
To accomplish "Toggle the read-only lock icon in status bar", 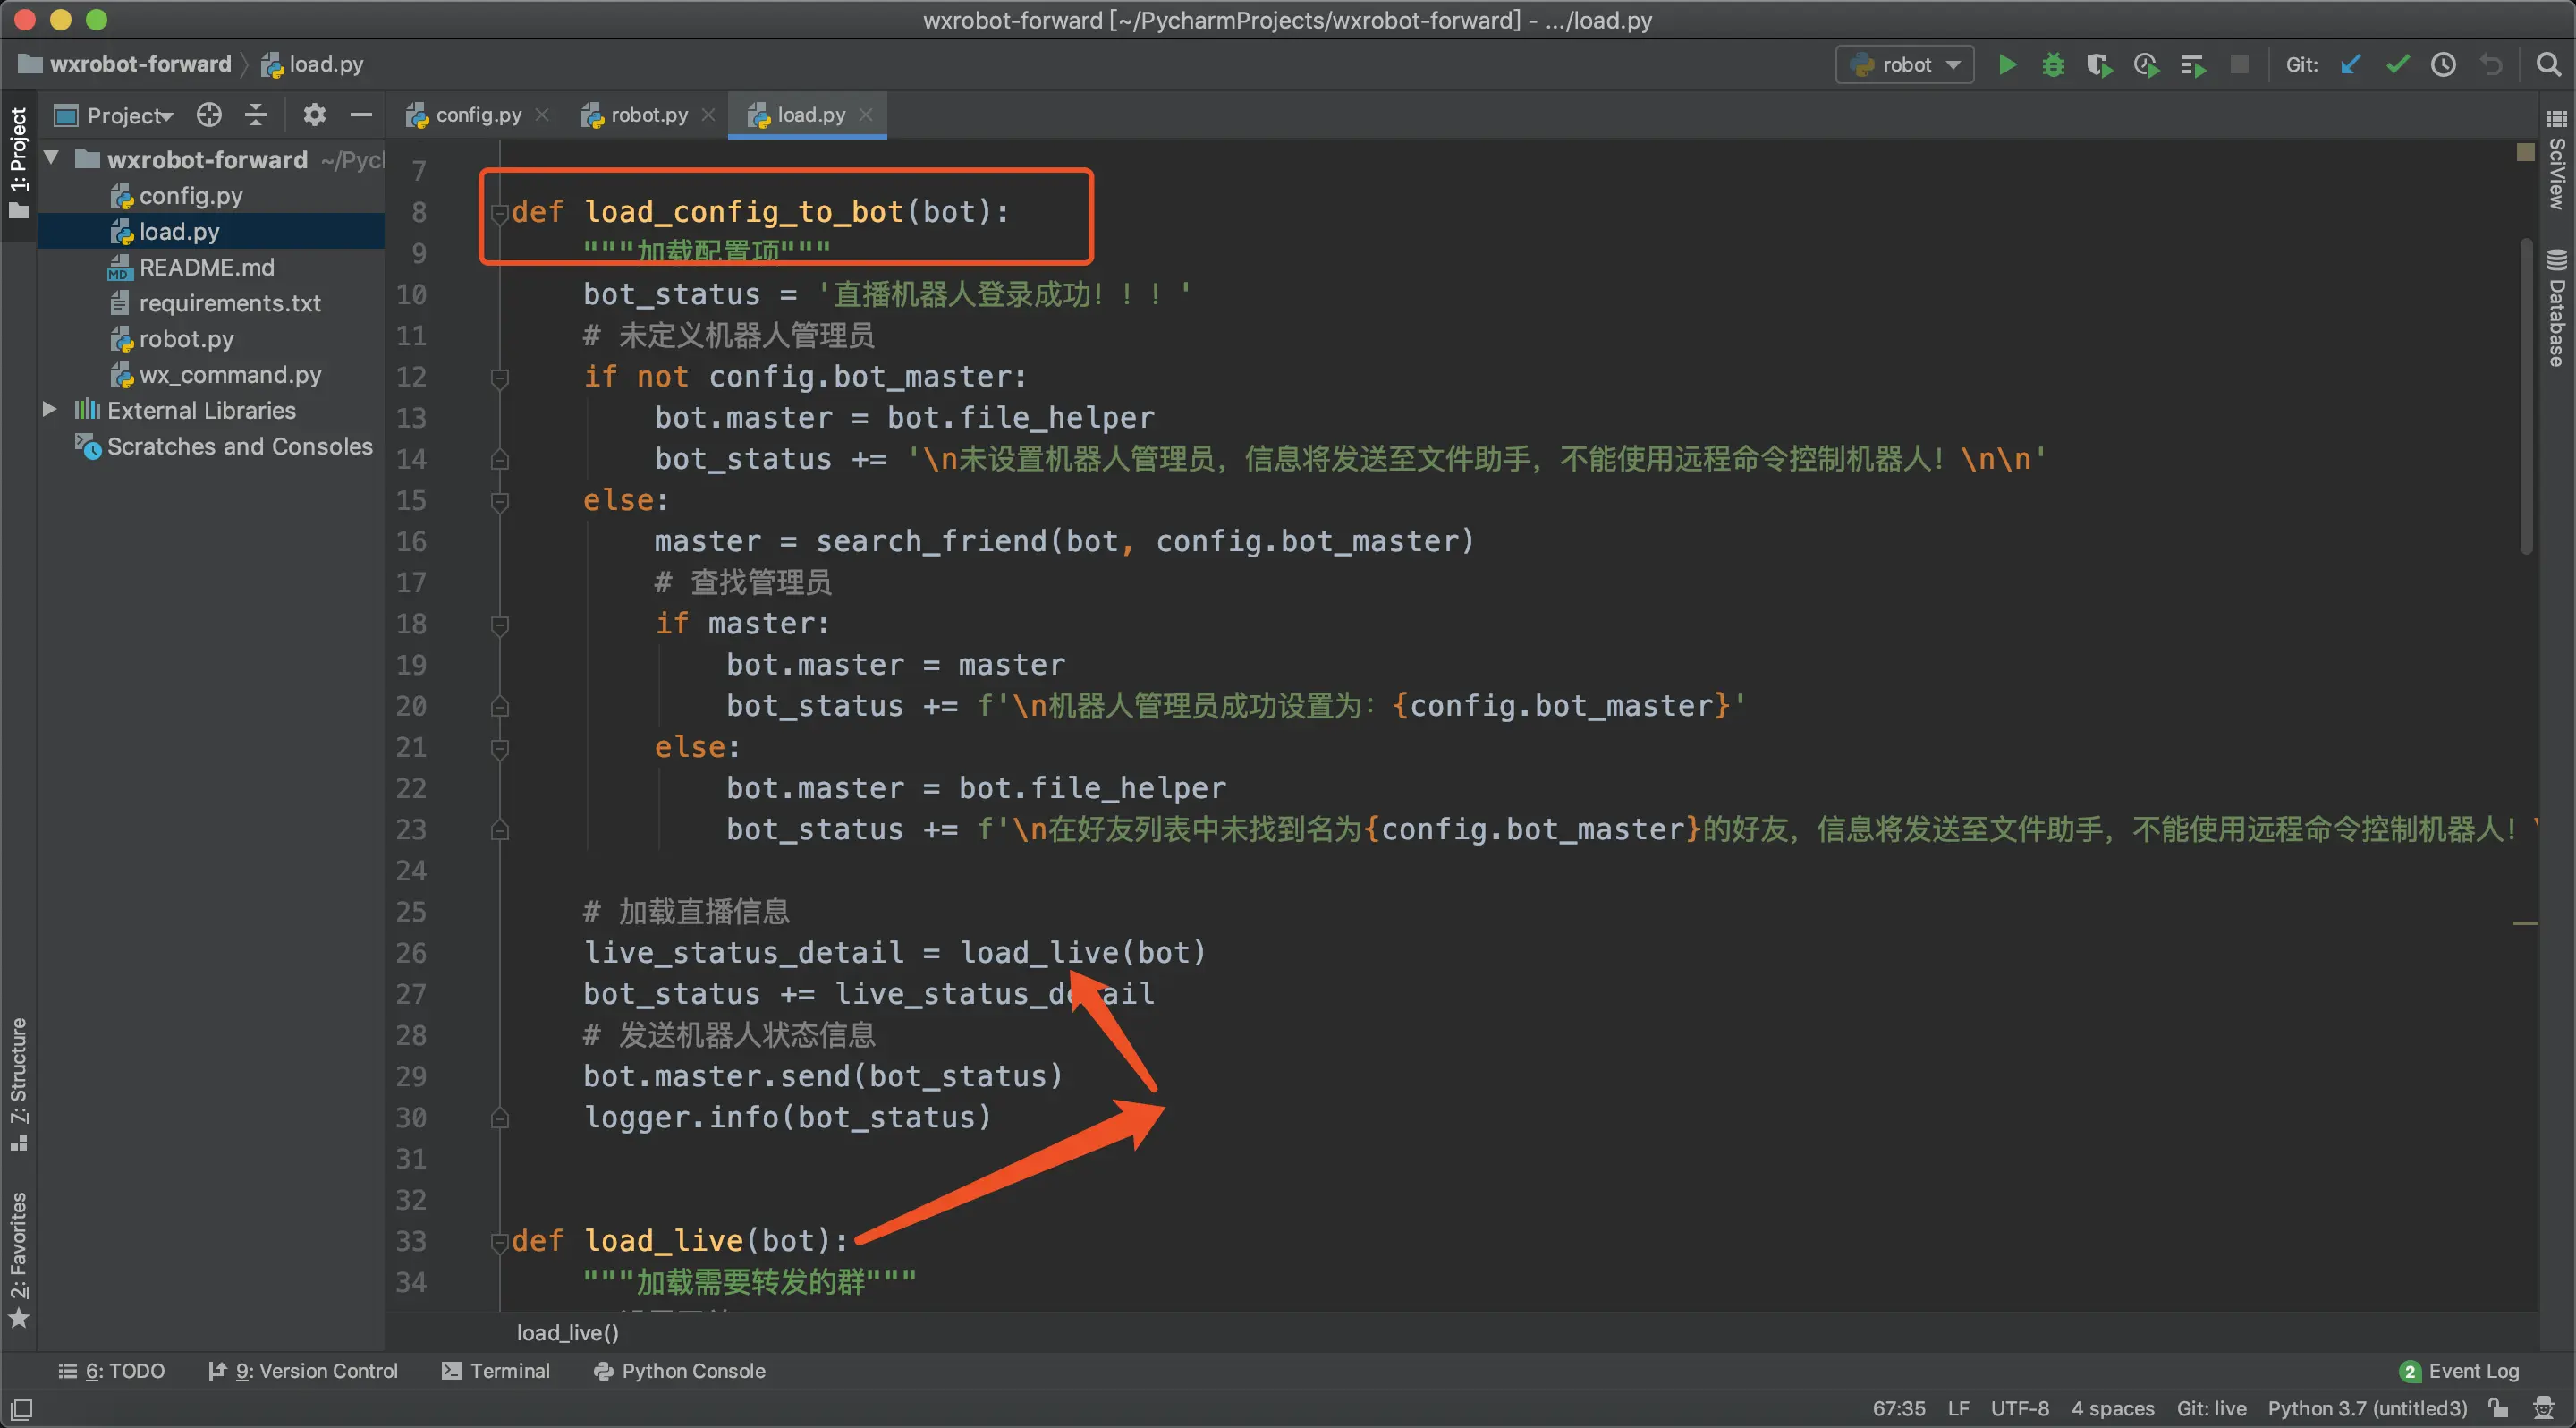I will coord(2498,1408).
